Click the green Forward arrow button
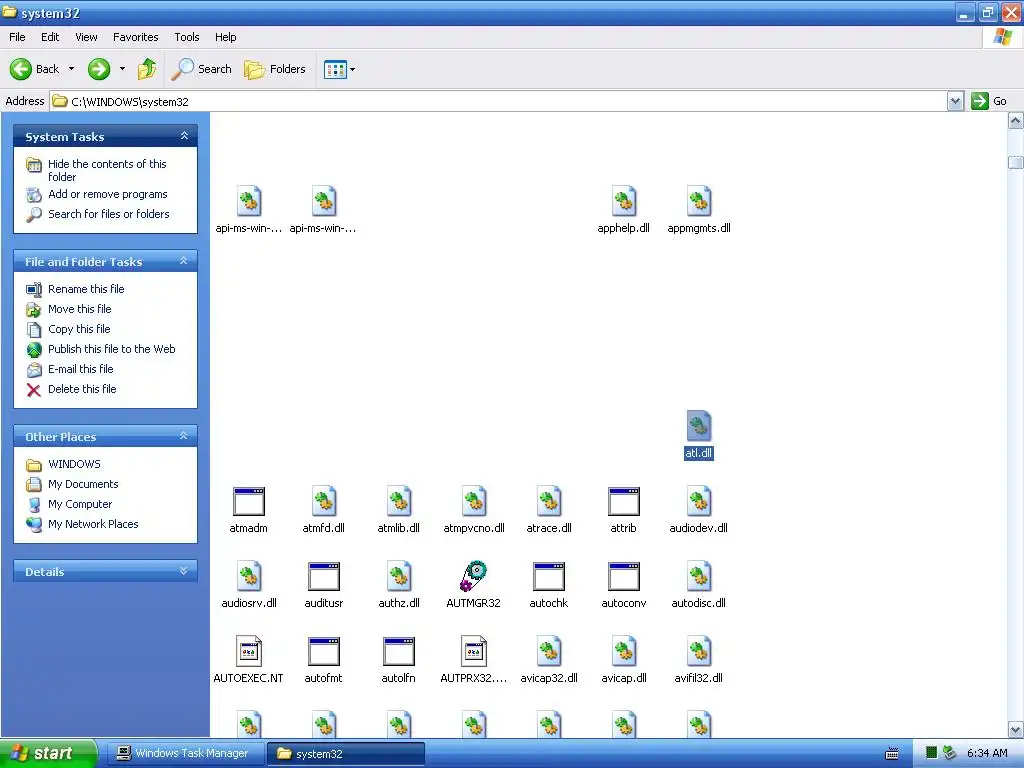The width and height of the screenshot is (1024, 768). (99, 69)
